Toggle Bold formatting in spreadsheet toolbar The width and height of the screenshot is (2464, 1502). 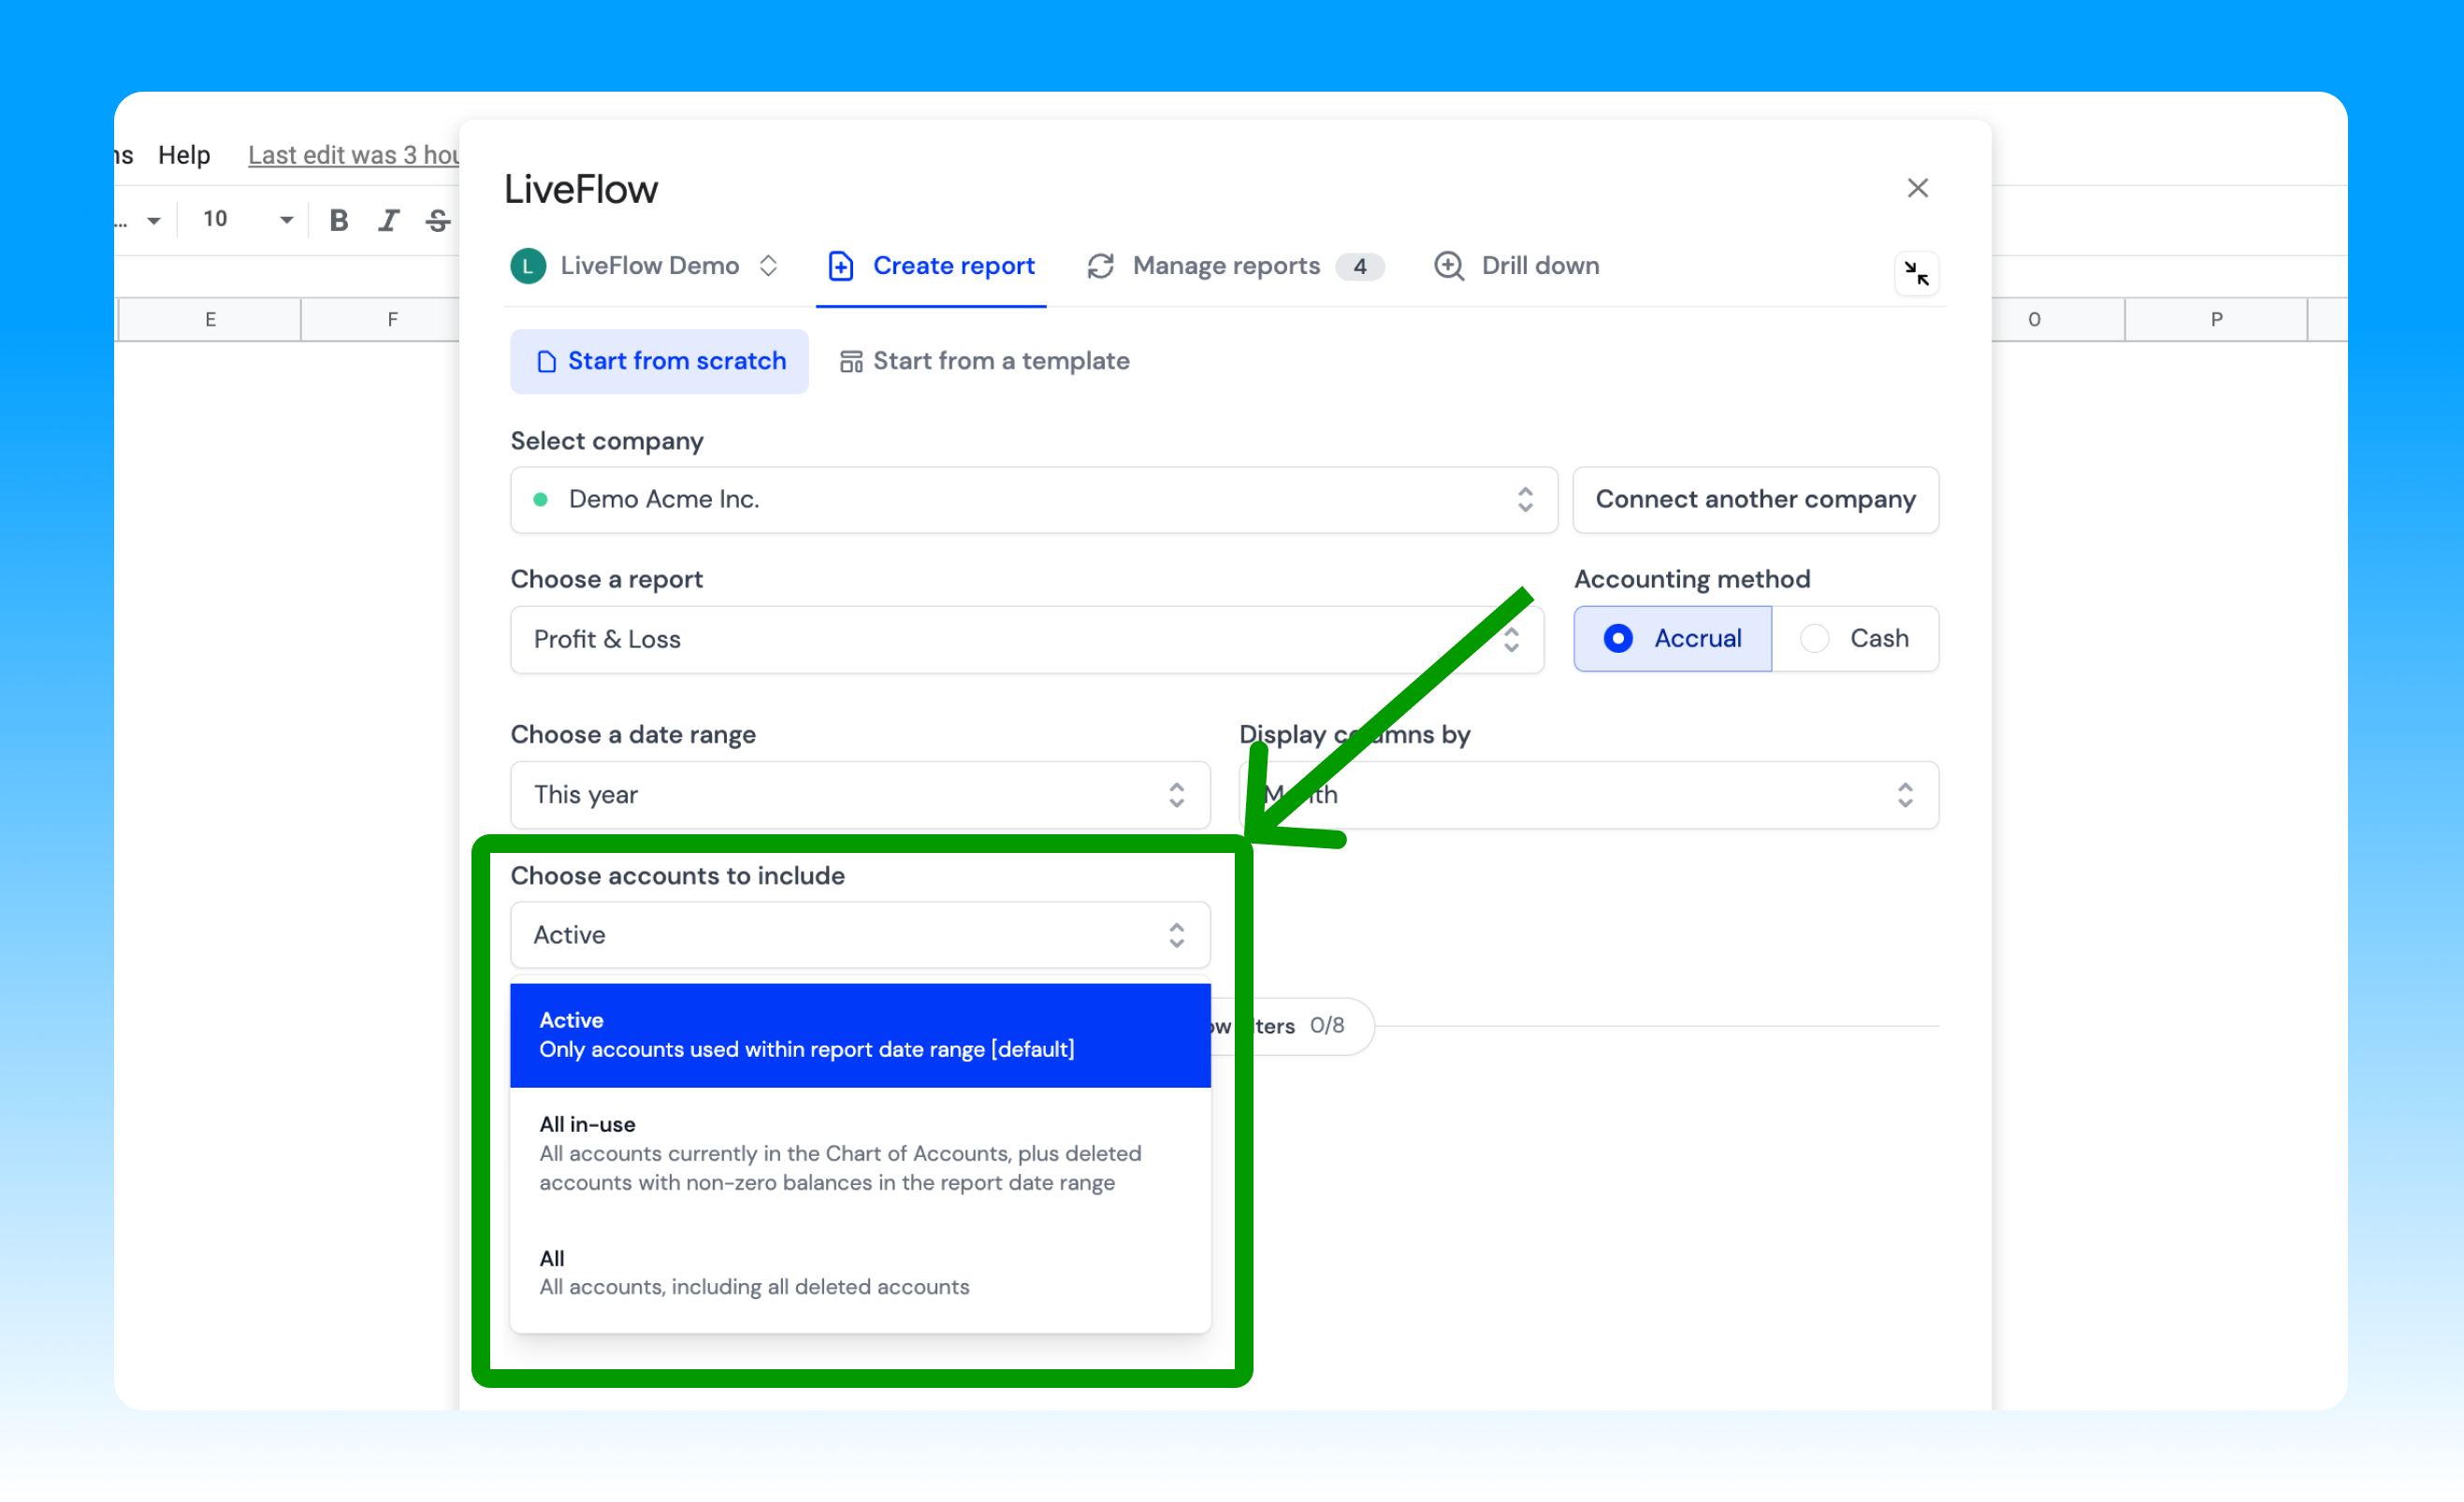[339, 220]
